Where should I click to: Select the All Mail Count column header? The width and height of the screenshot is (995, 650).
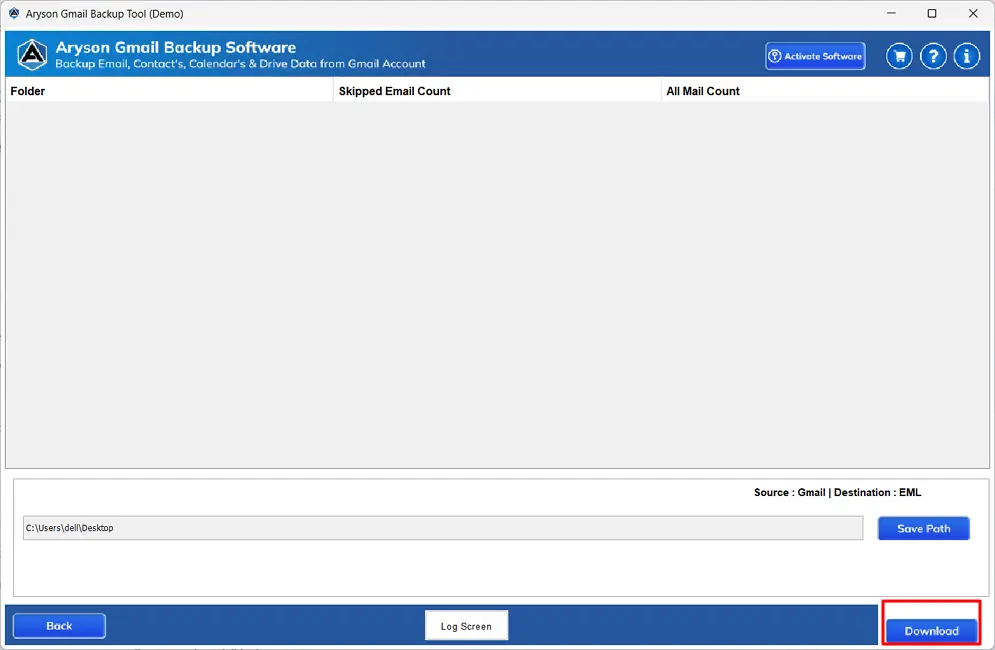pyautogui.click(x=825, y=91)
